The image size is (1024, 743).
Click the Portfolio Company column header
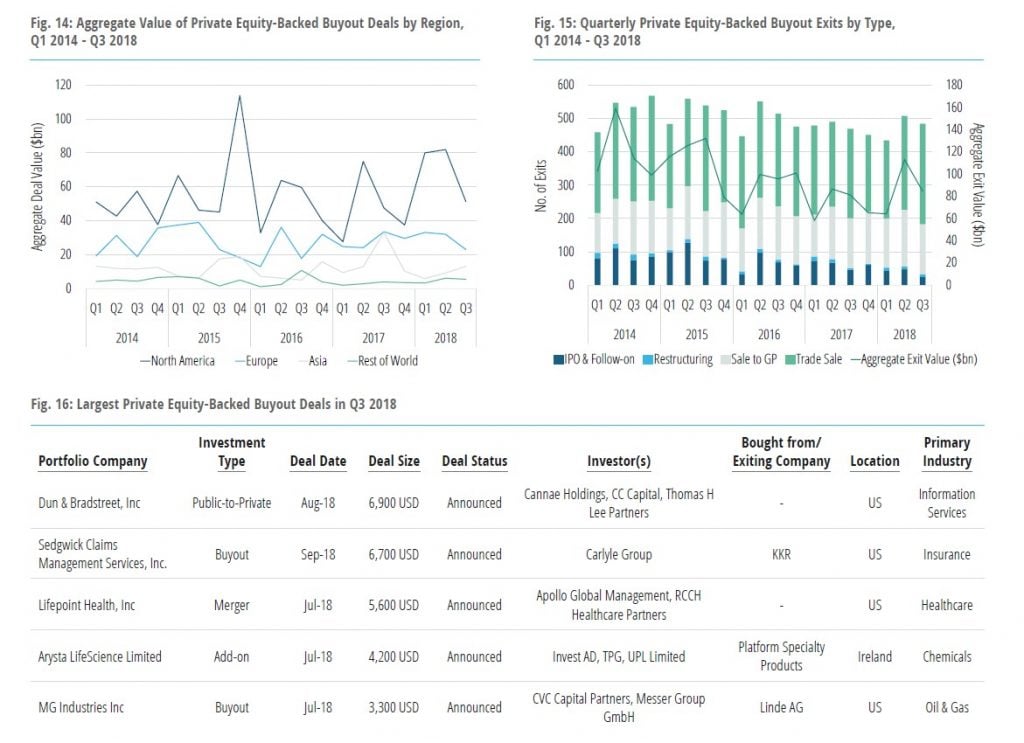tap(92, 461)
